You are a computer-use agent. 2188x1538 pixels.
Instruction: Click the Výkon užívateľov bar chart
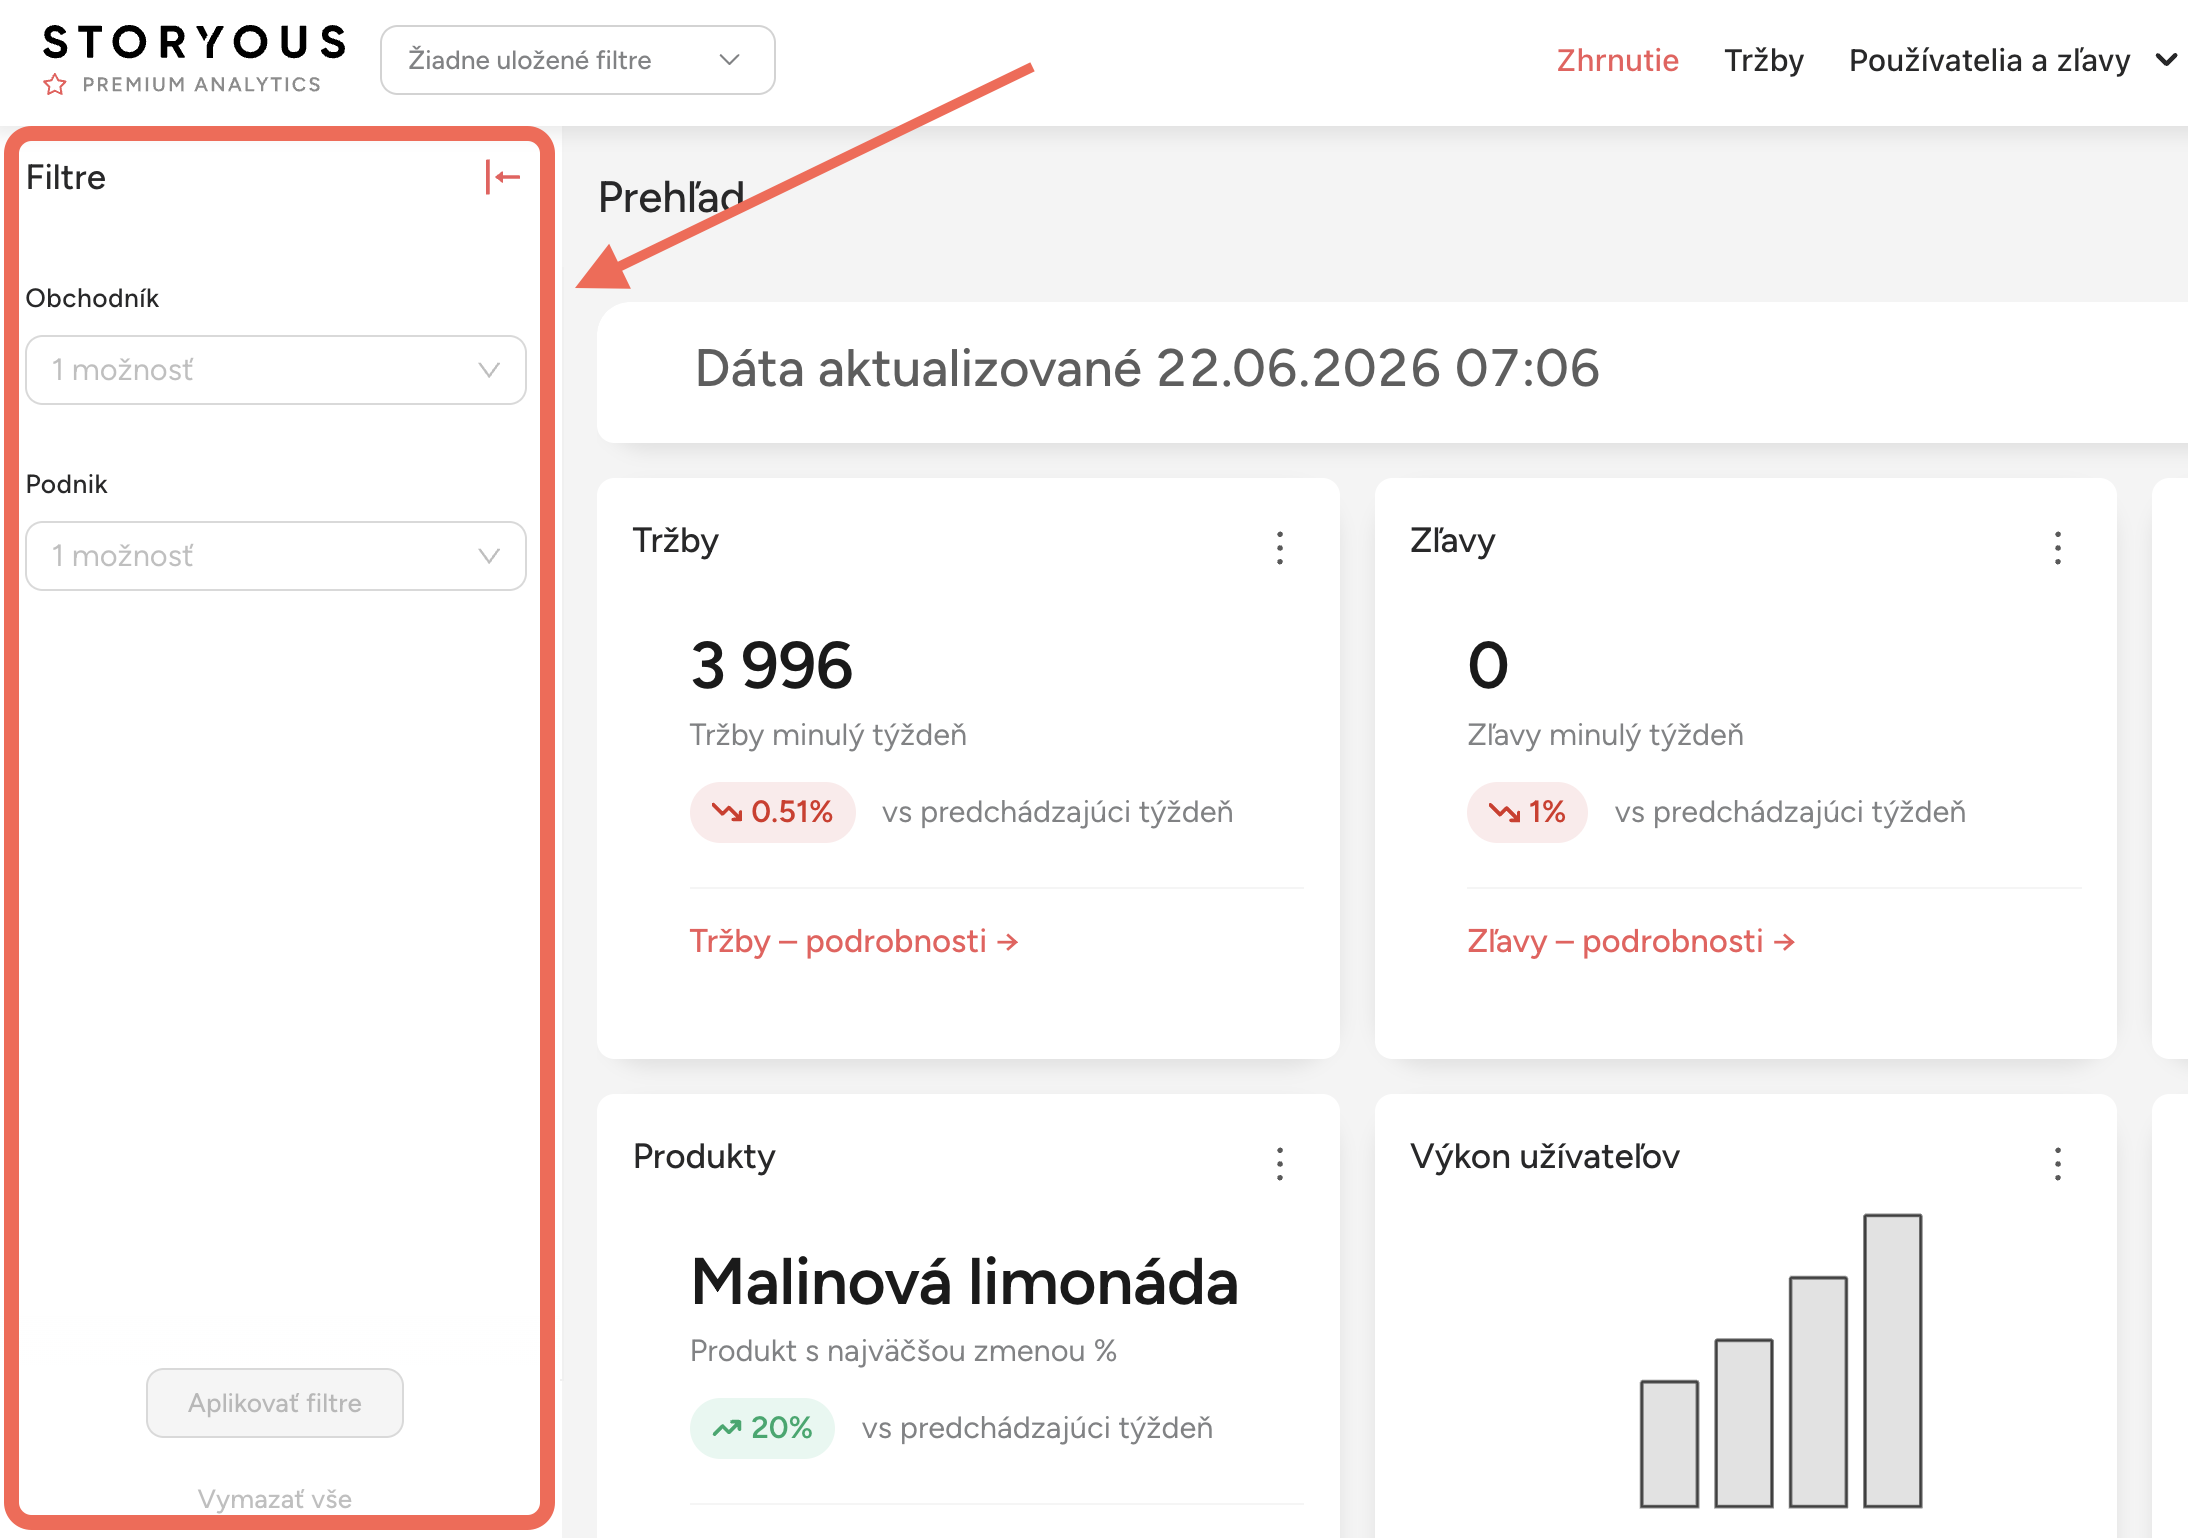coord(1781,1360)
